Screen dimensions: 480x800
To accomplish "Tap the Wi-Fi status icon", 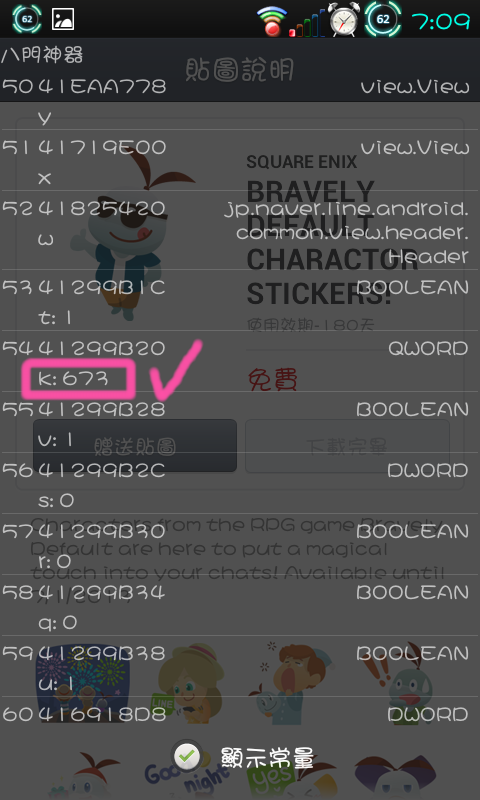I will [x=272, y=20].
